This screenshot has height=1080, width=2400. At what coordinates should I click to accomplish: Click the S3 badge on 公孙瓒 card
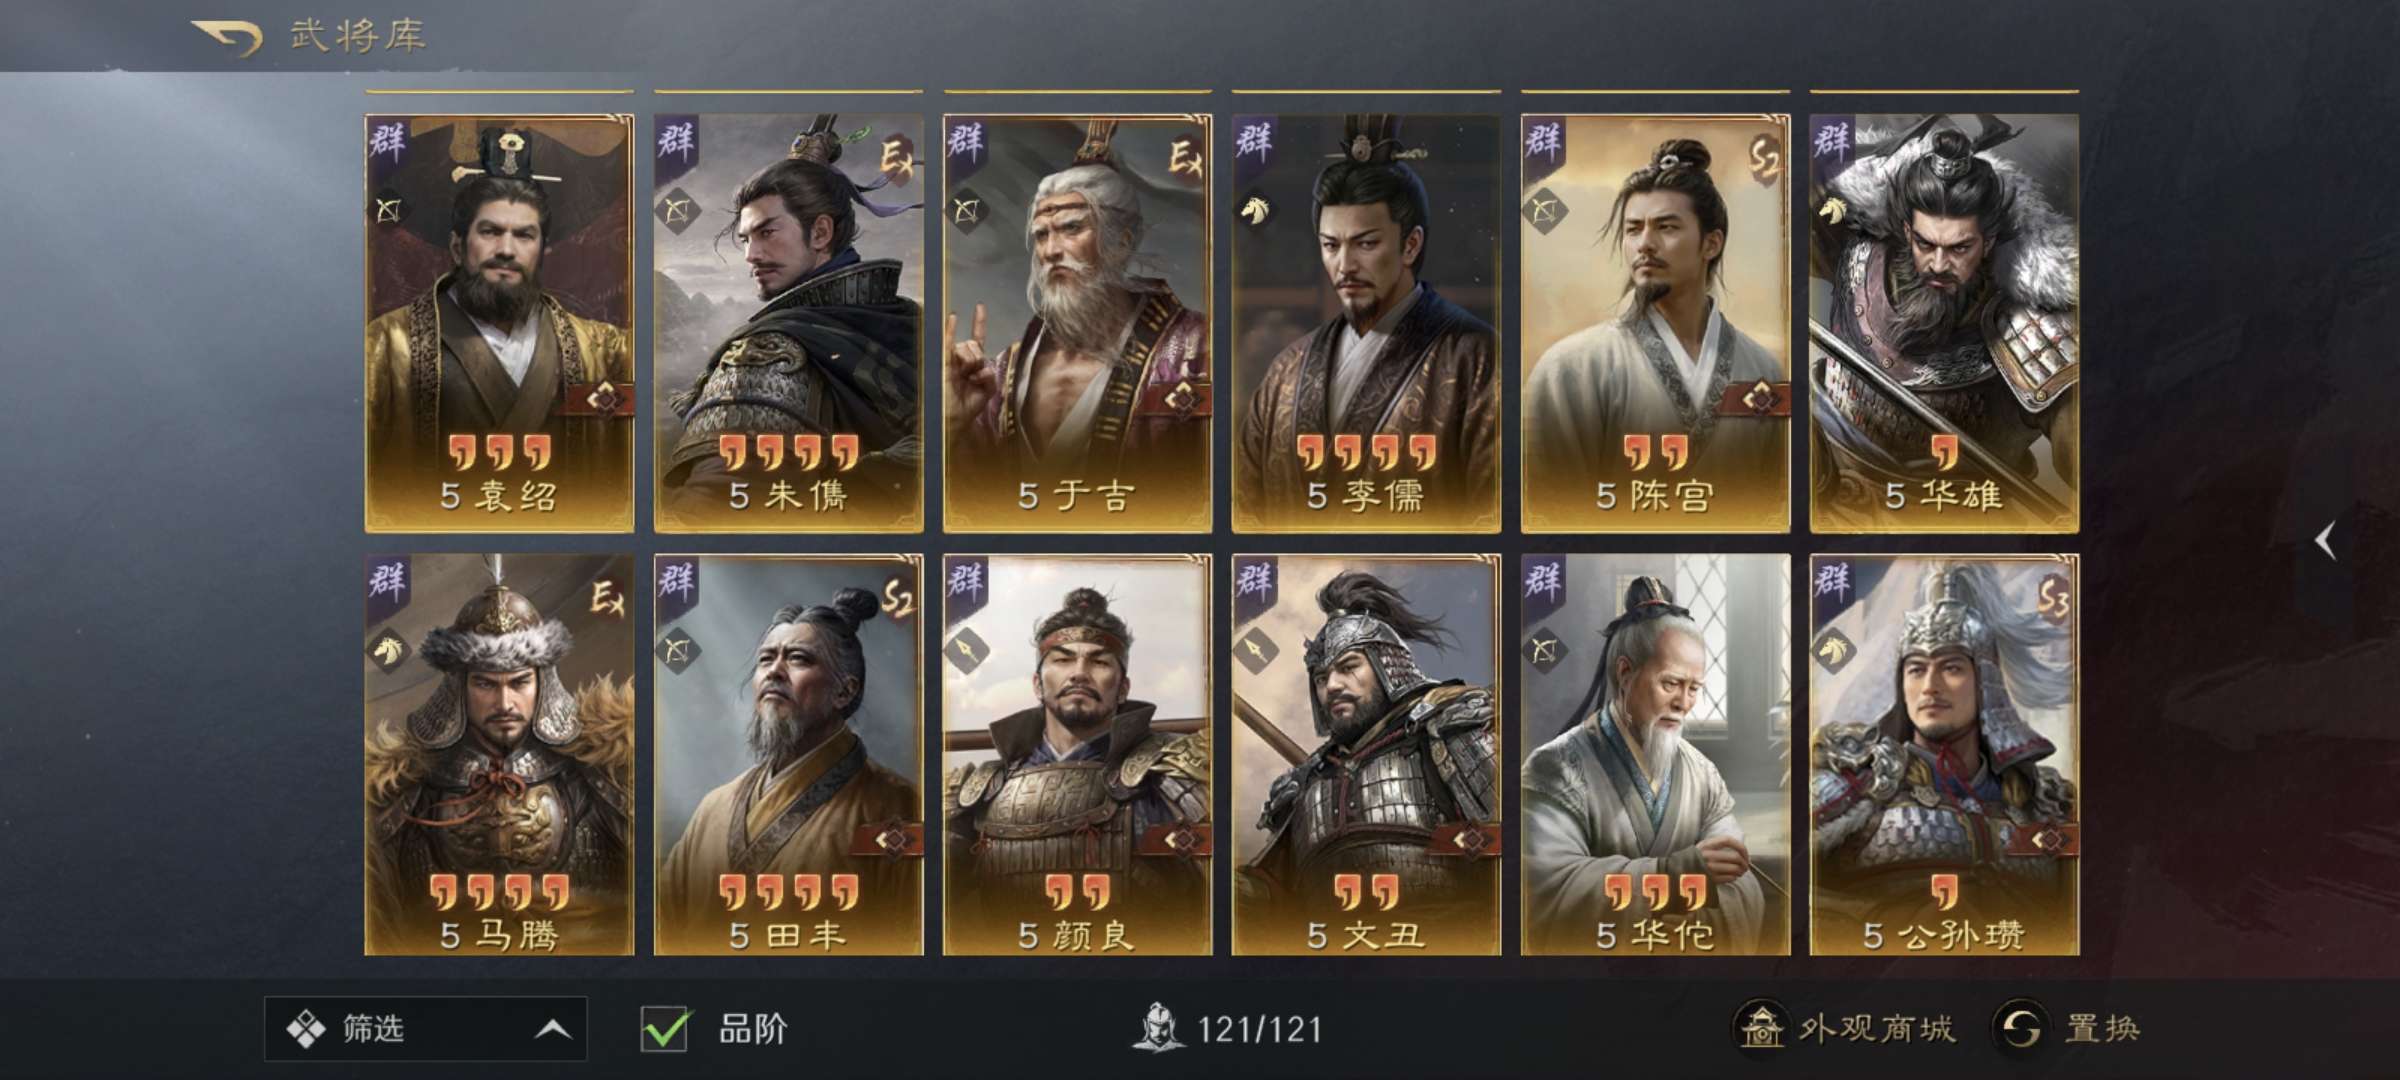2053,598
